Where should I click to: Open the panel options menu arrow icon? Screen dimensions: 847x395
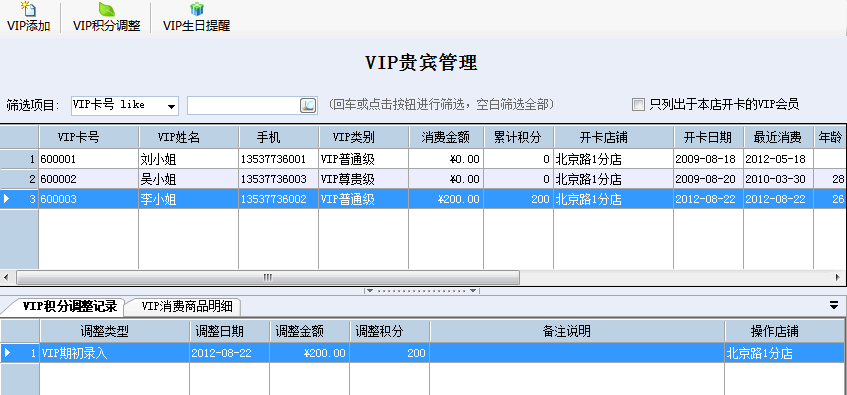click(834, 305)
